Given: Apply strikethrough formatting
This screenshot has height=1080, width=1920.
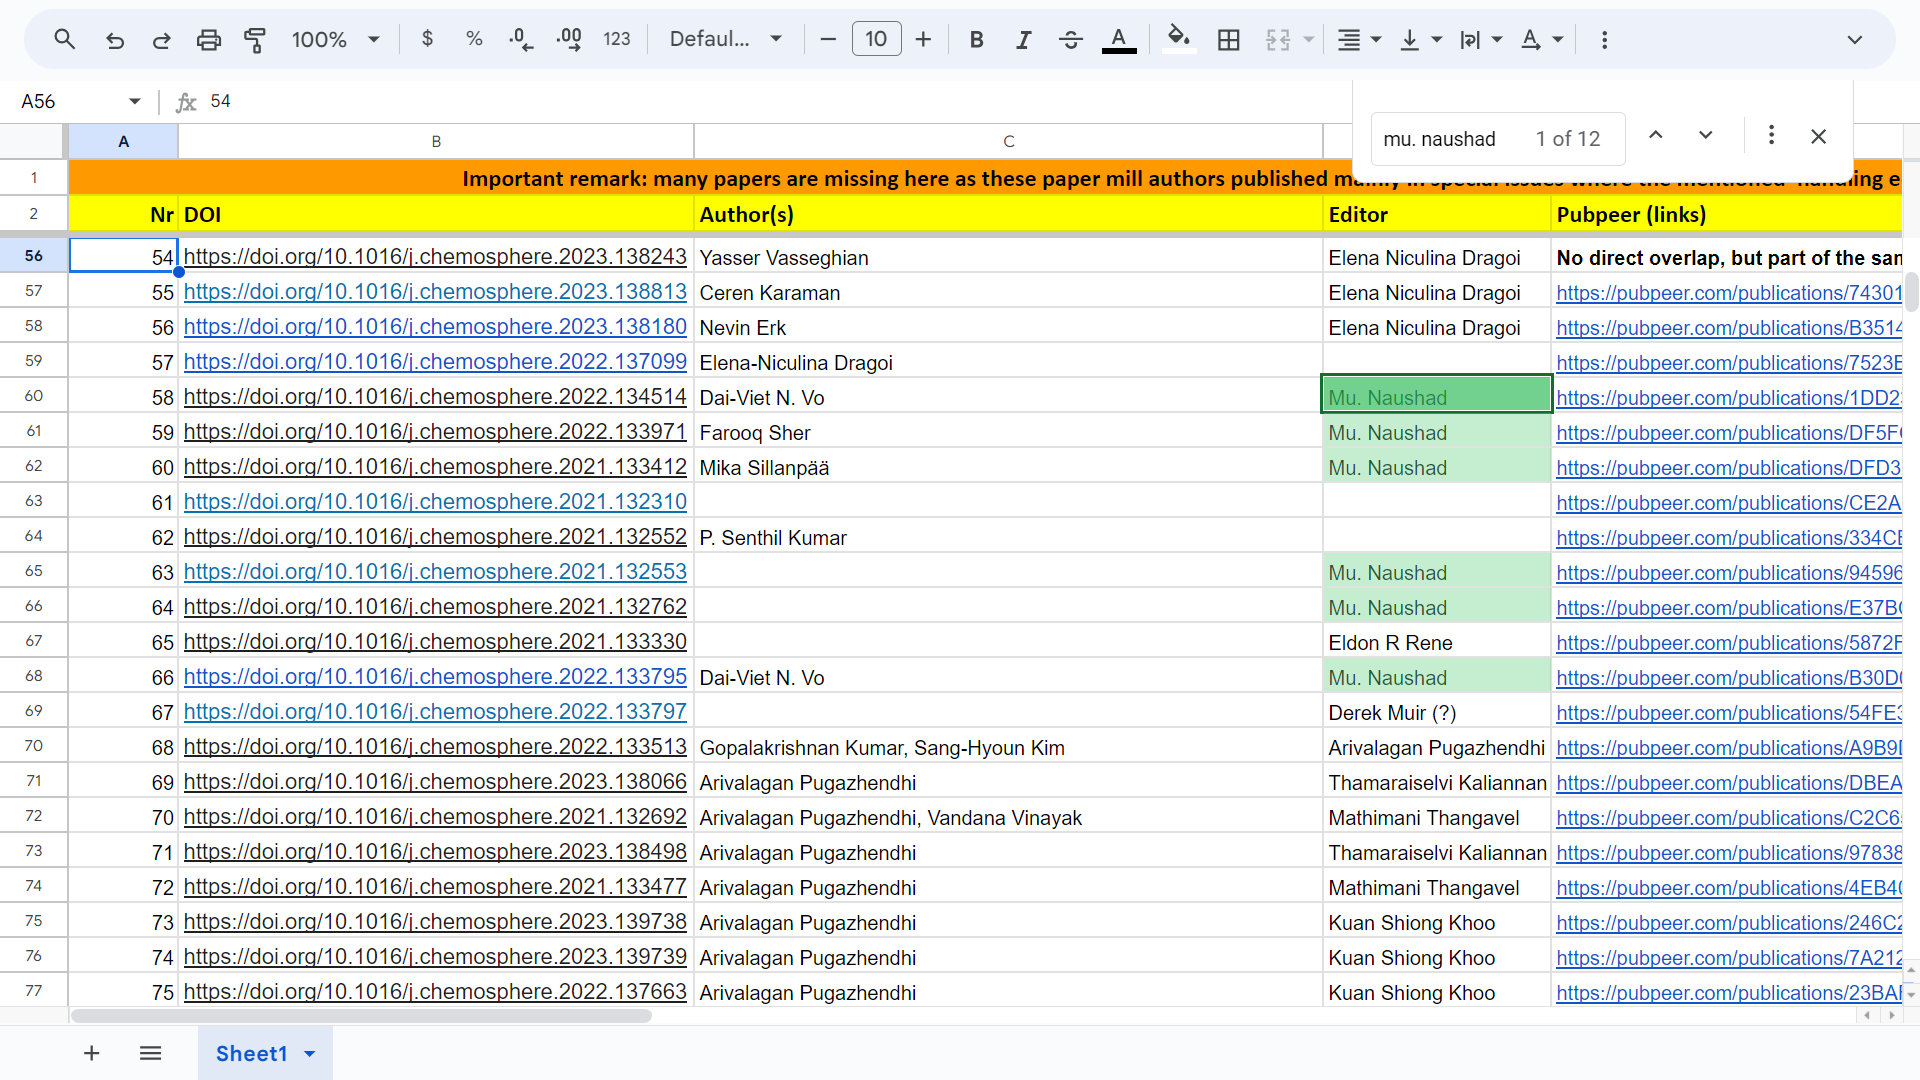Looking at the screenshot, I should click(x=1070, y=40).
